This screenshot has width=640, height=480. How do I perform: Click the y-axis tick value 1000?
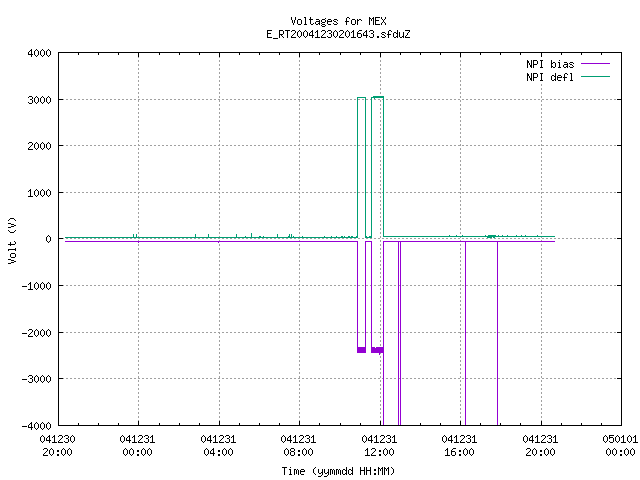[40, 193]
